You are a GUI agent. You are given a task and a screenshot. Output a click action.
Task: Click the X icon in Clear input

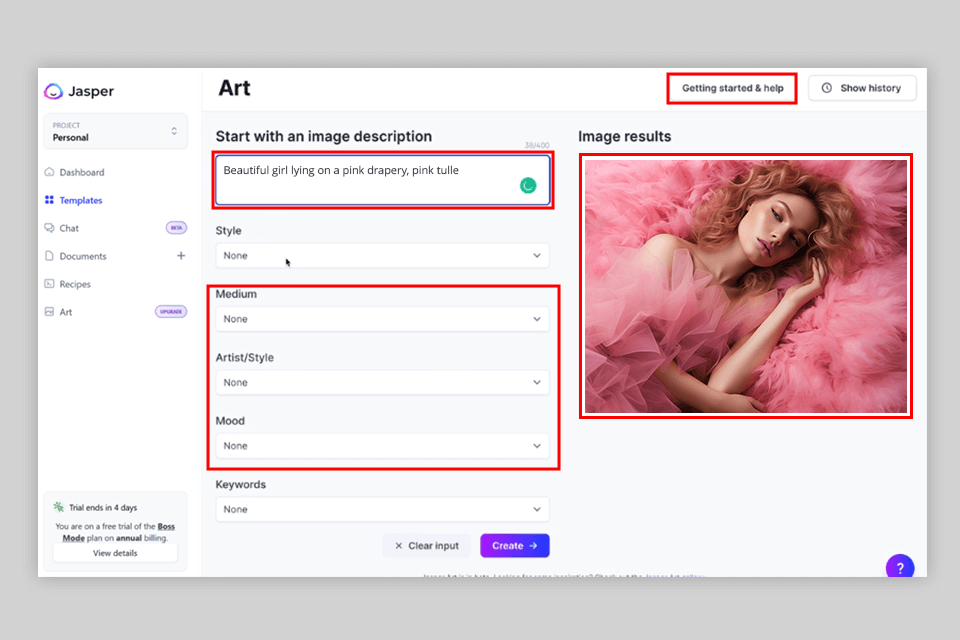tap(399, 546)
